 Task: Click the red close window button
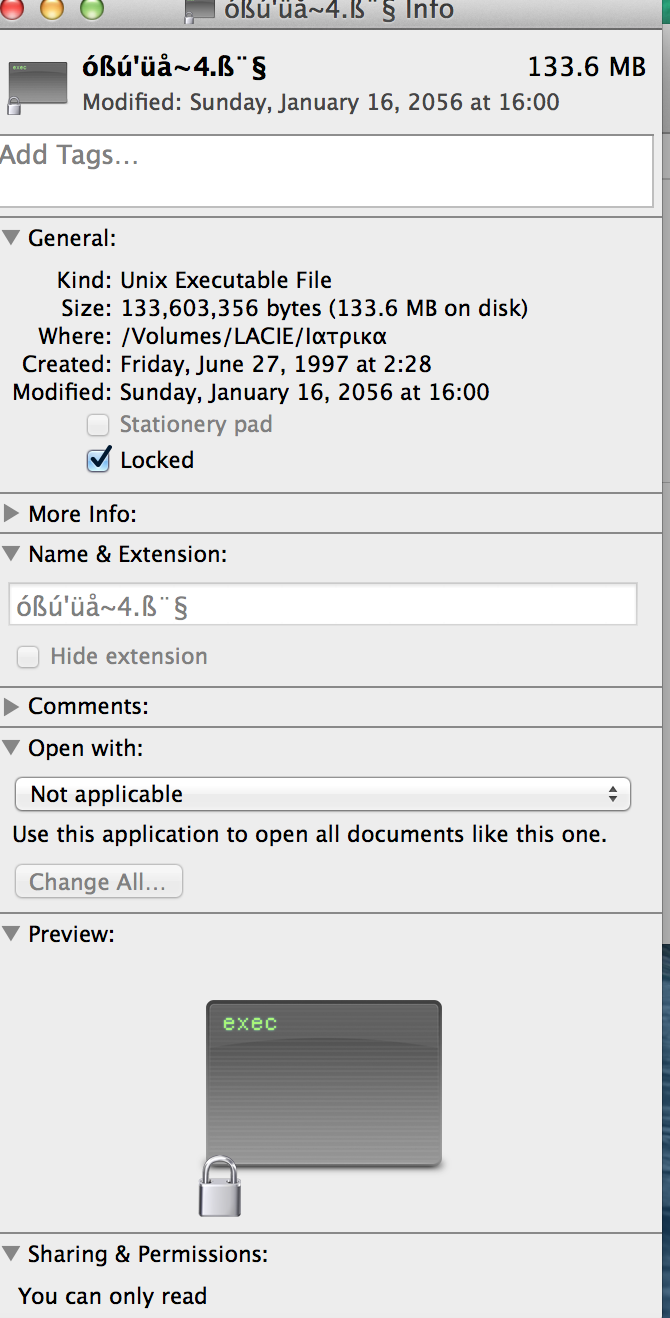10,9
